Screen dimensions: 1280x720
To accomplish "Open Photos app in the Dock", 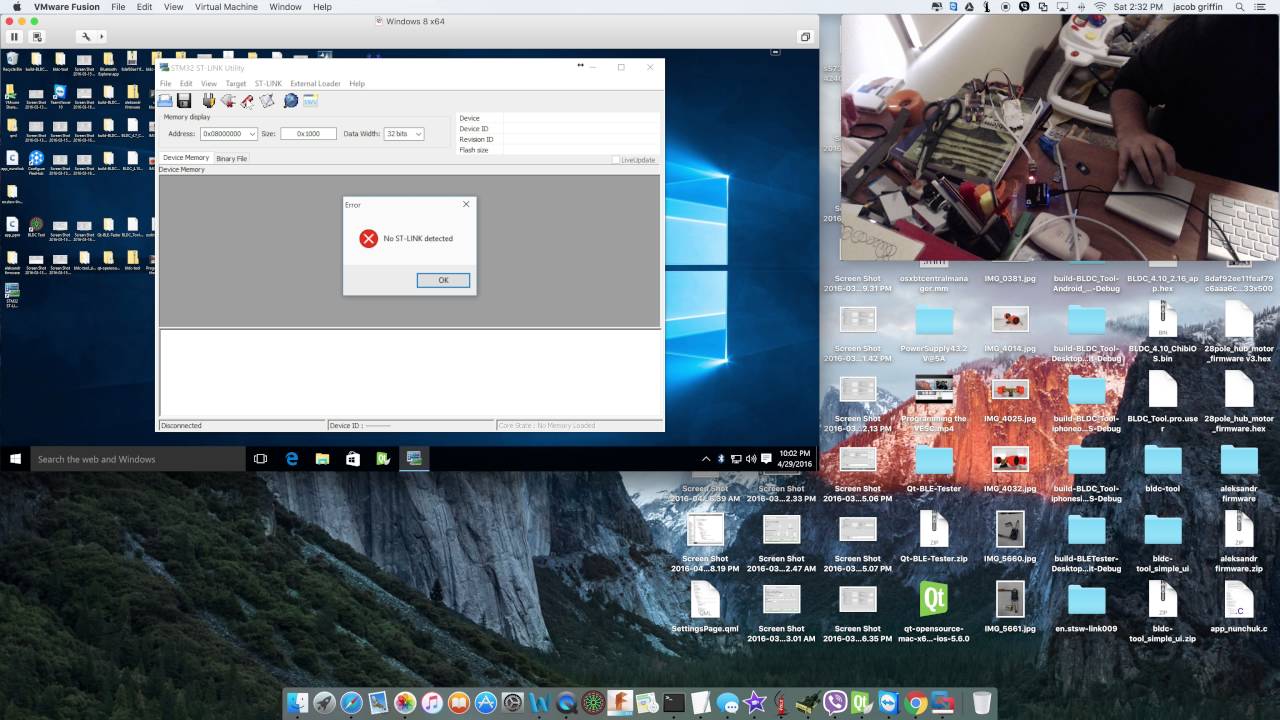I will [x=405, y=703].
